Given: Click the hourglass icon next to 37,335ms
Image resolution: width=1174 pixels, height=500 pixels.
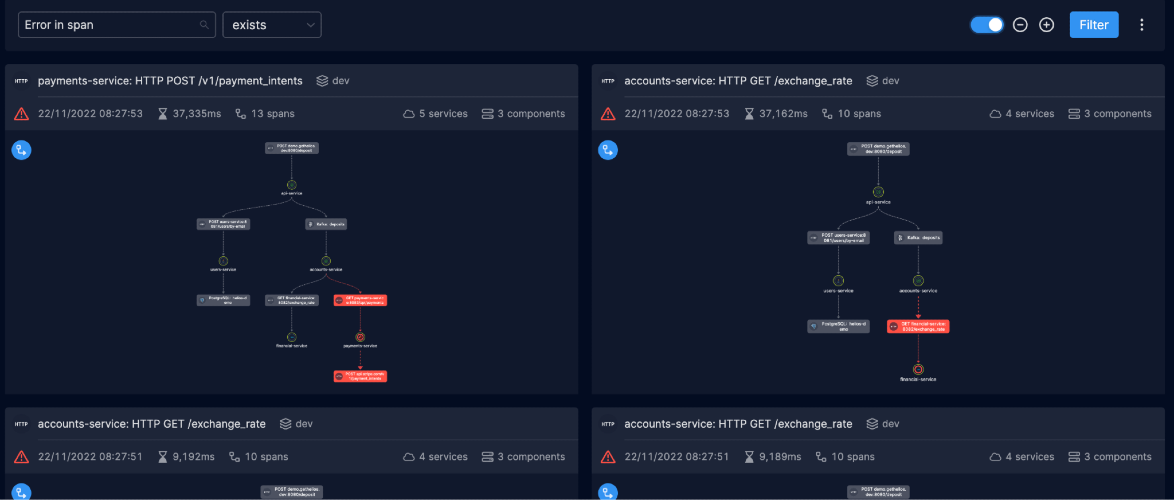Looking at the screenshot, I should [x=163, y=114].
